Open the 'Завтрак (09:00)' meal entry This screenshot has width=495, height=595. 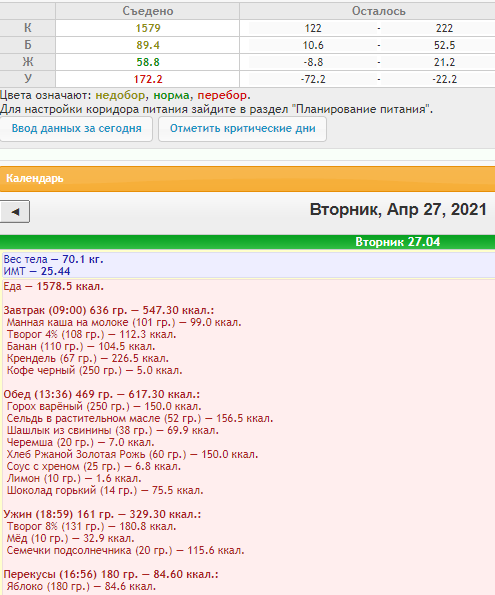[x=109, y=310]
